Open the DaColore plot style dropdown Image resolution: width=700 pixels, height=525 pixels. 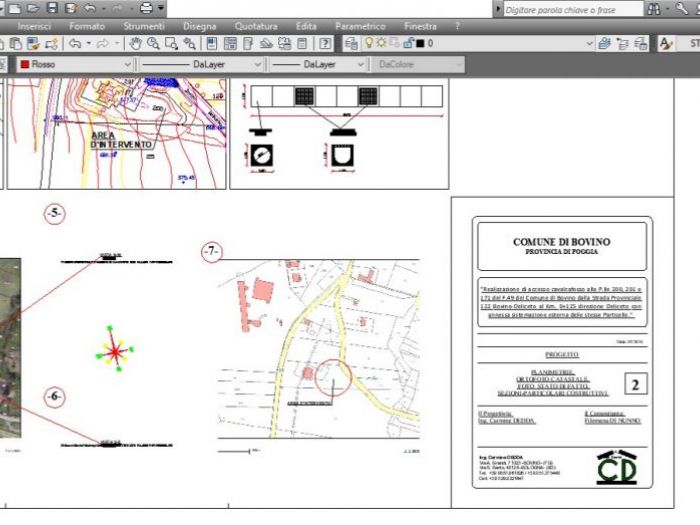pos(458,64)
